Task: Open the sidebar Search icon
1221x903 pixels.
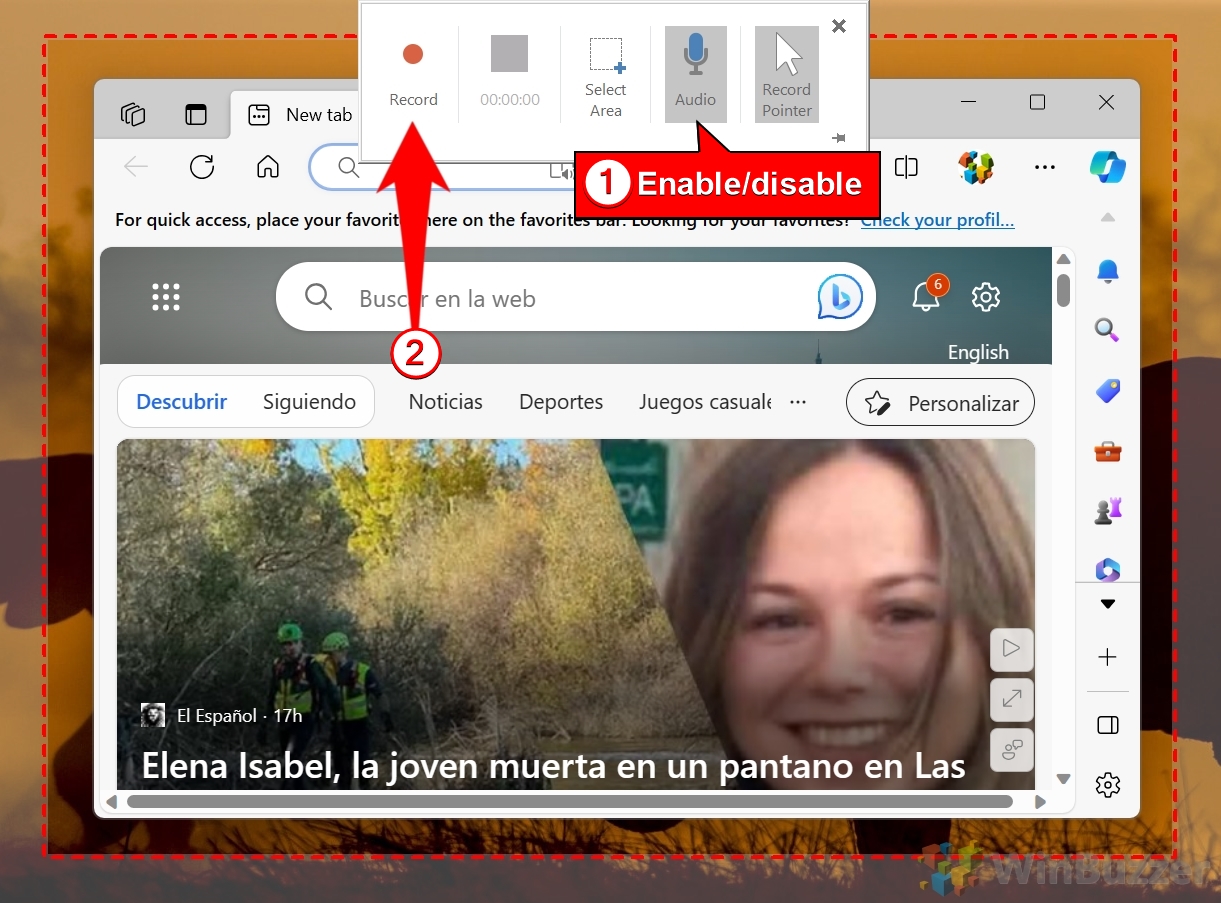Action: coord(1108,330)
